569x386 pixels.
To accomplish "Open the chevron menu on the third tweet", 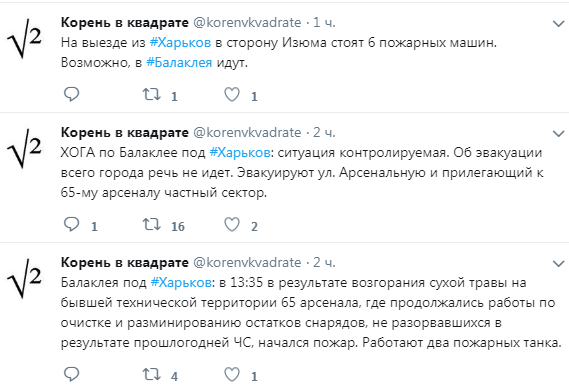I will [x=558, y=264].
